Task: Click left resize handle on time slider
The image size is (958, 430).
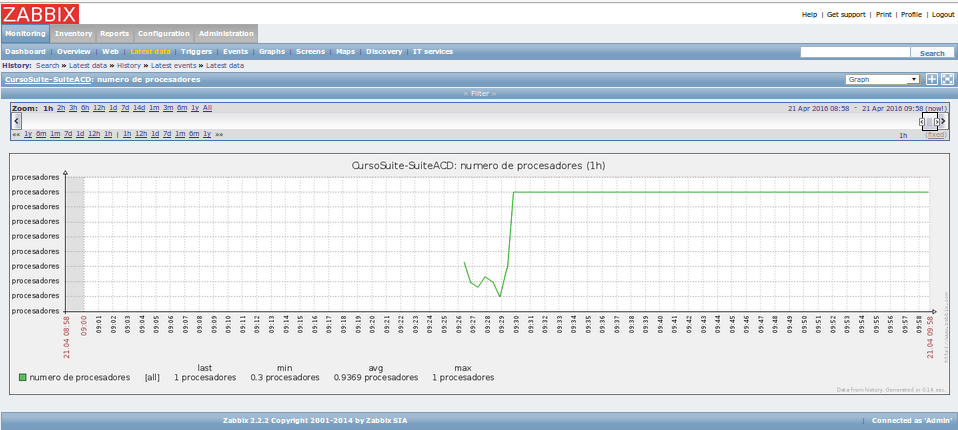Action: pos(922,122)
